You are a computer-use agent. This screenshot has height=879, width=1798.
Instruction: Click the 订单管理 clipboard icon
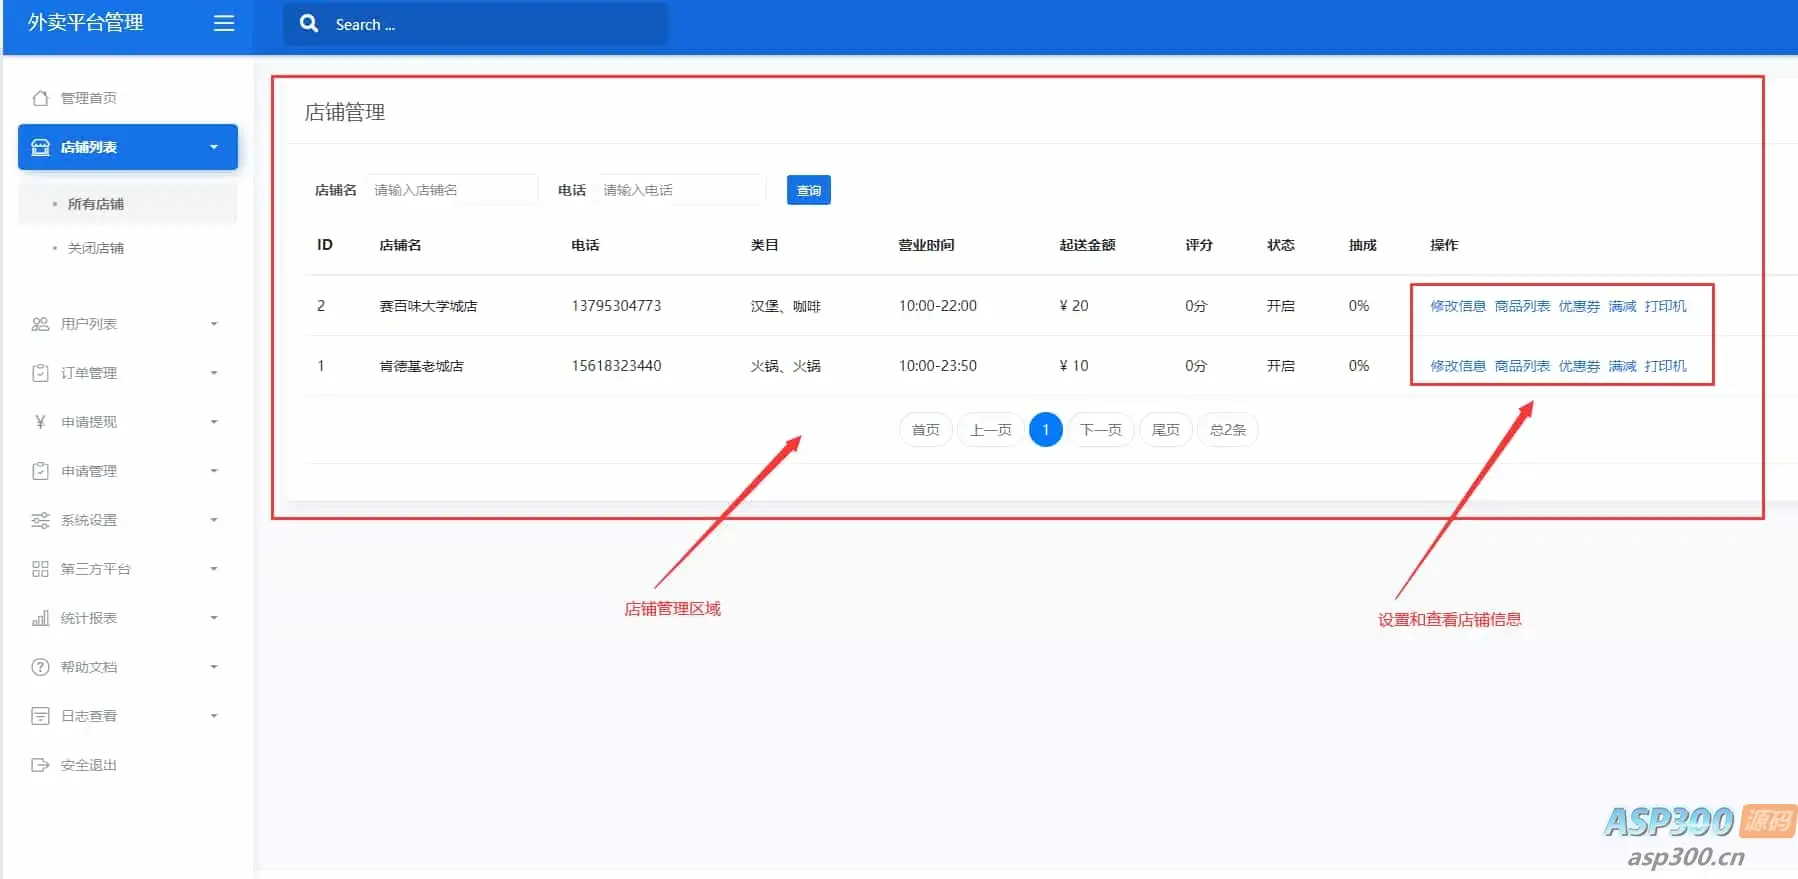[x=40, y=373]
